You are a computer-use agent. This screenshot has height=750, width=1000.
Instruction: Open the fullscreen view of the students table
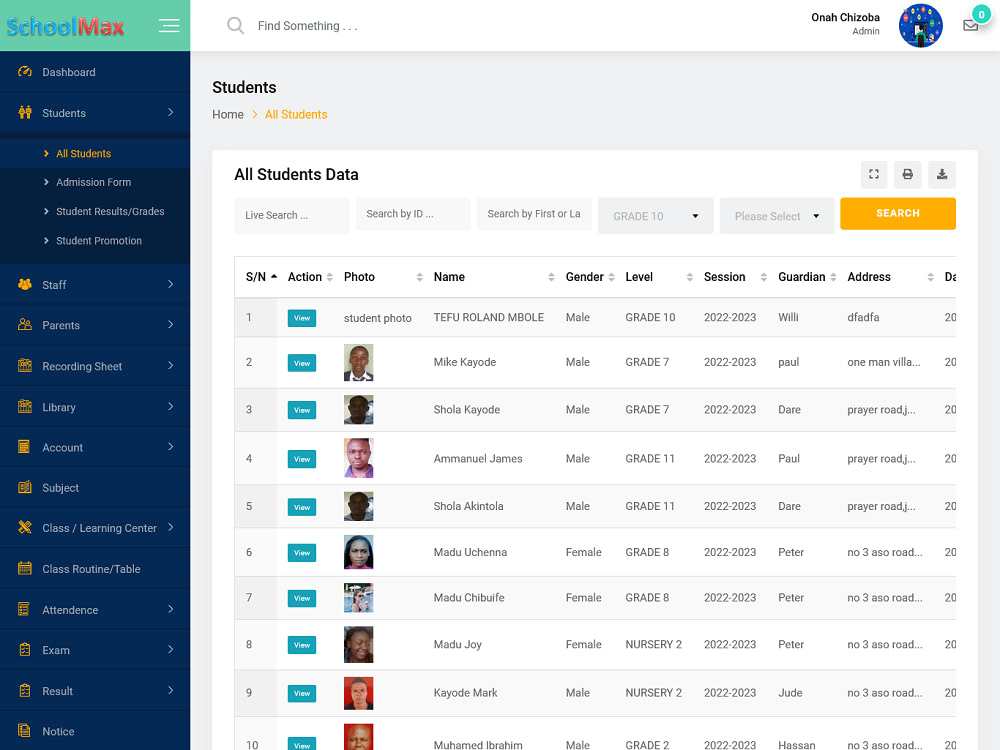pyautogui.click(x=873, y=174)
